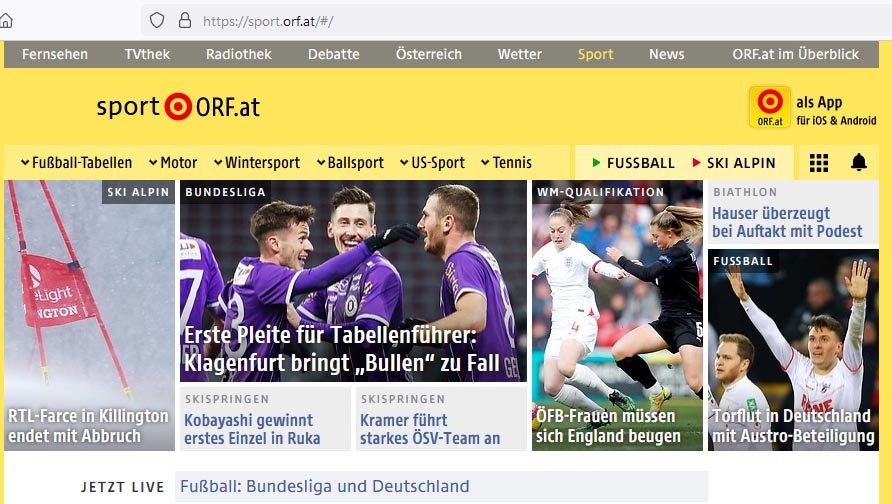Expand the Fußball-Tabellen dropdown
Image resolution: width=892 pixels, height=504 pixels.
click(x=76, y=163)
